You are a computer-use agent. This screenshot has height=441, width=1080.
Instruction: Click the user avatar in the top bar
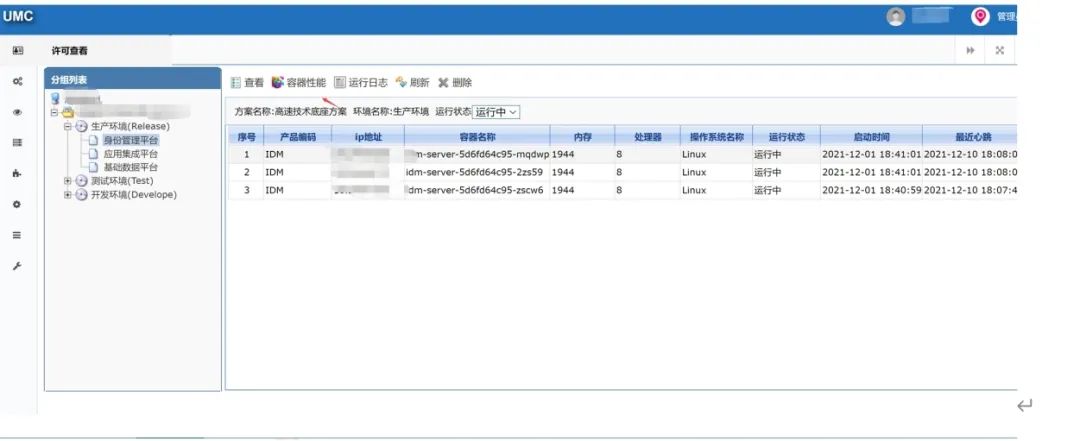pos(895,17)
